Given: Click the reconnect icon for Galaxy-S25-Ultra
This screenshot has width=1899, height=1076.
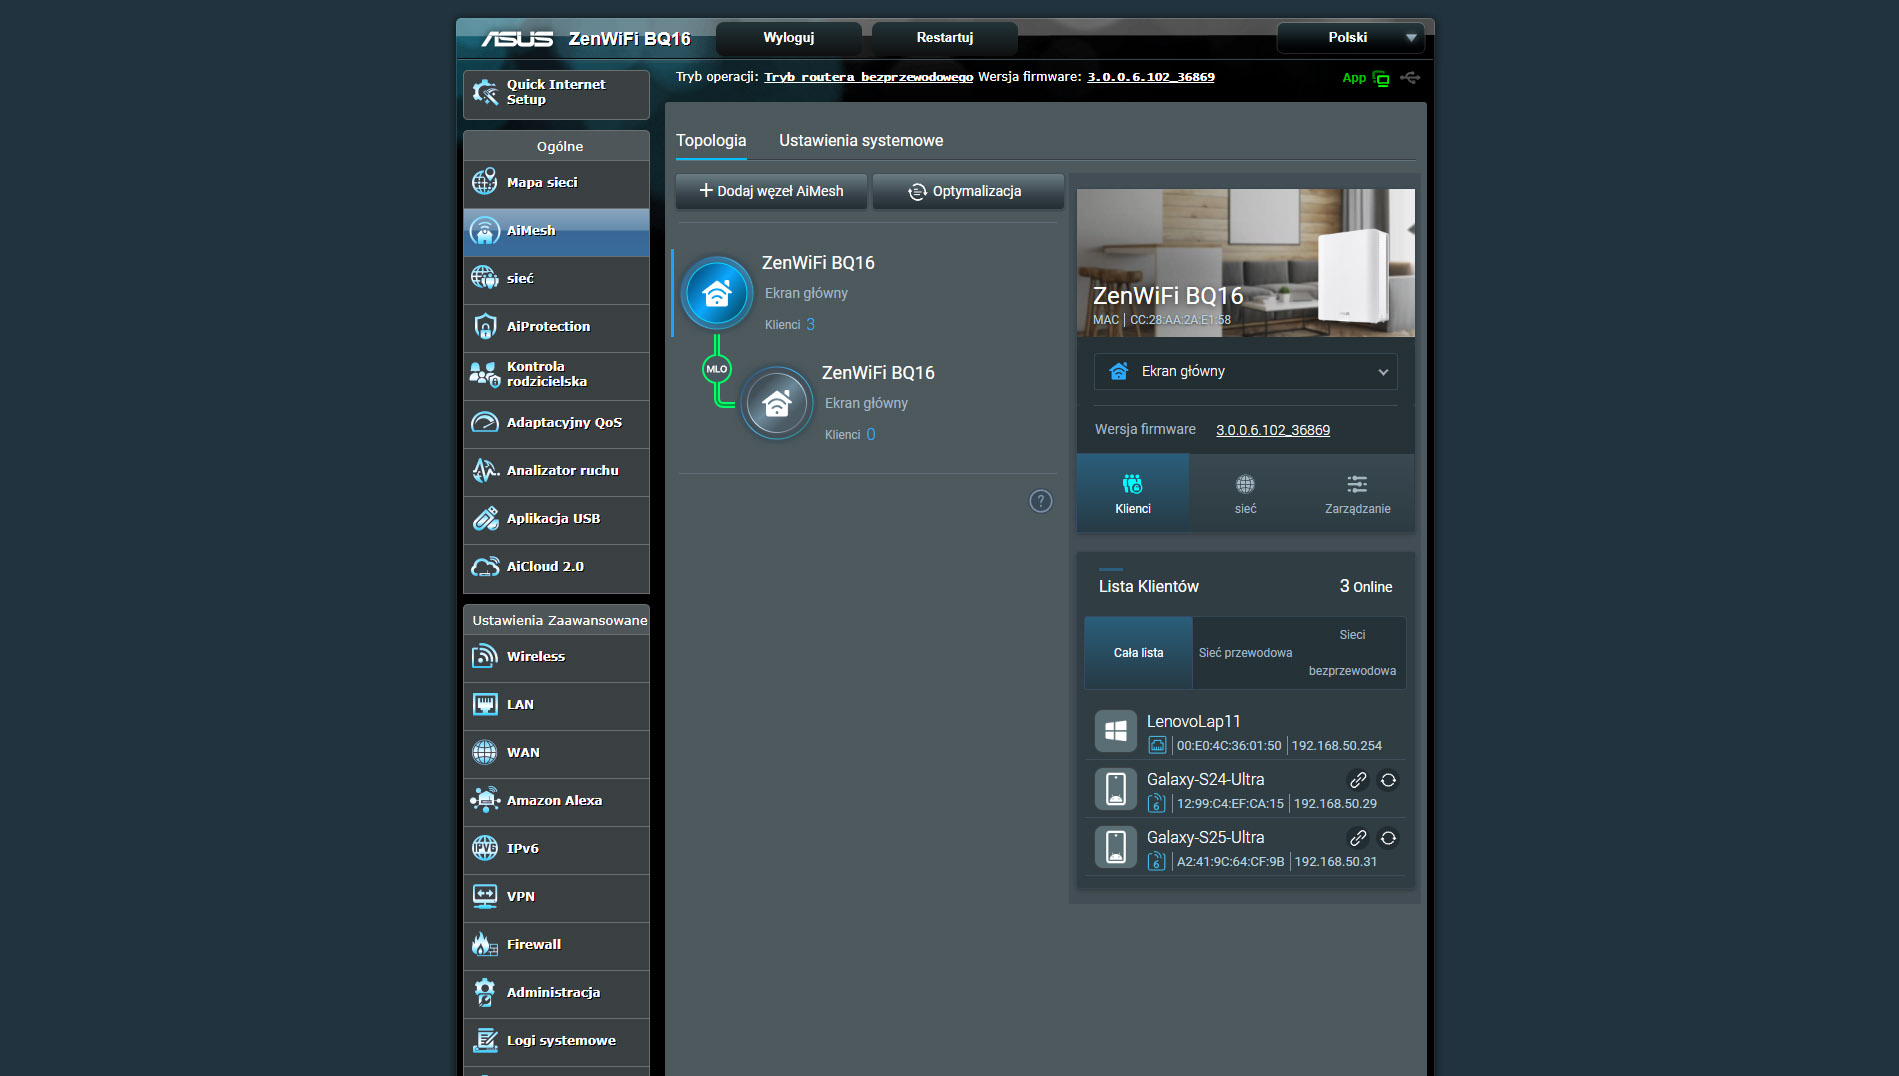Looking at the screenshot, I should [x=1388, y=838].
